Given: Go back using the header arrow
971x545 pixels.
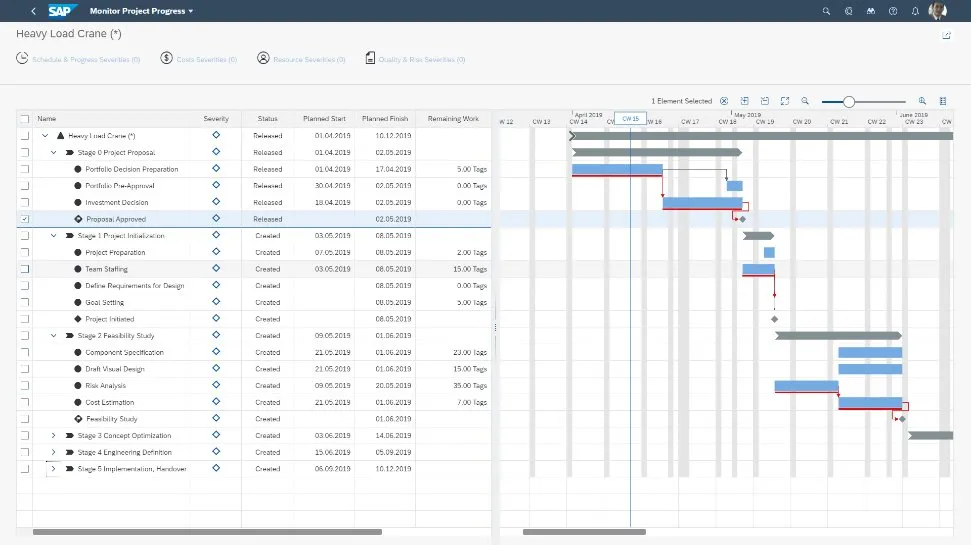Looking at the screenshot, I should (33, 11).
